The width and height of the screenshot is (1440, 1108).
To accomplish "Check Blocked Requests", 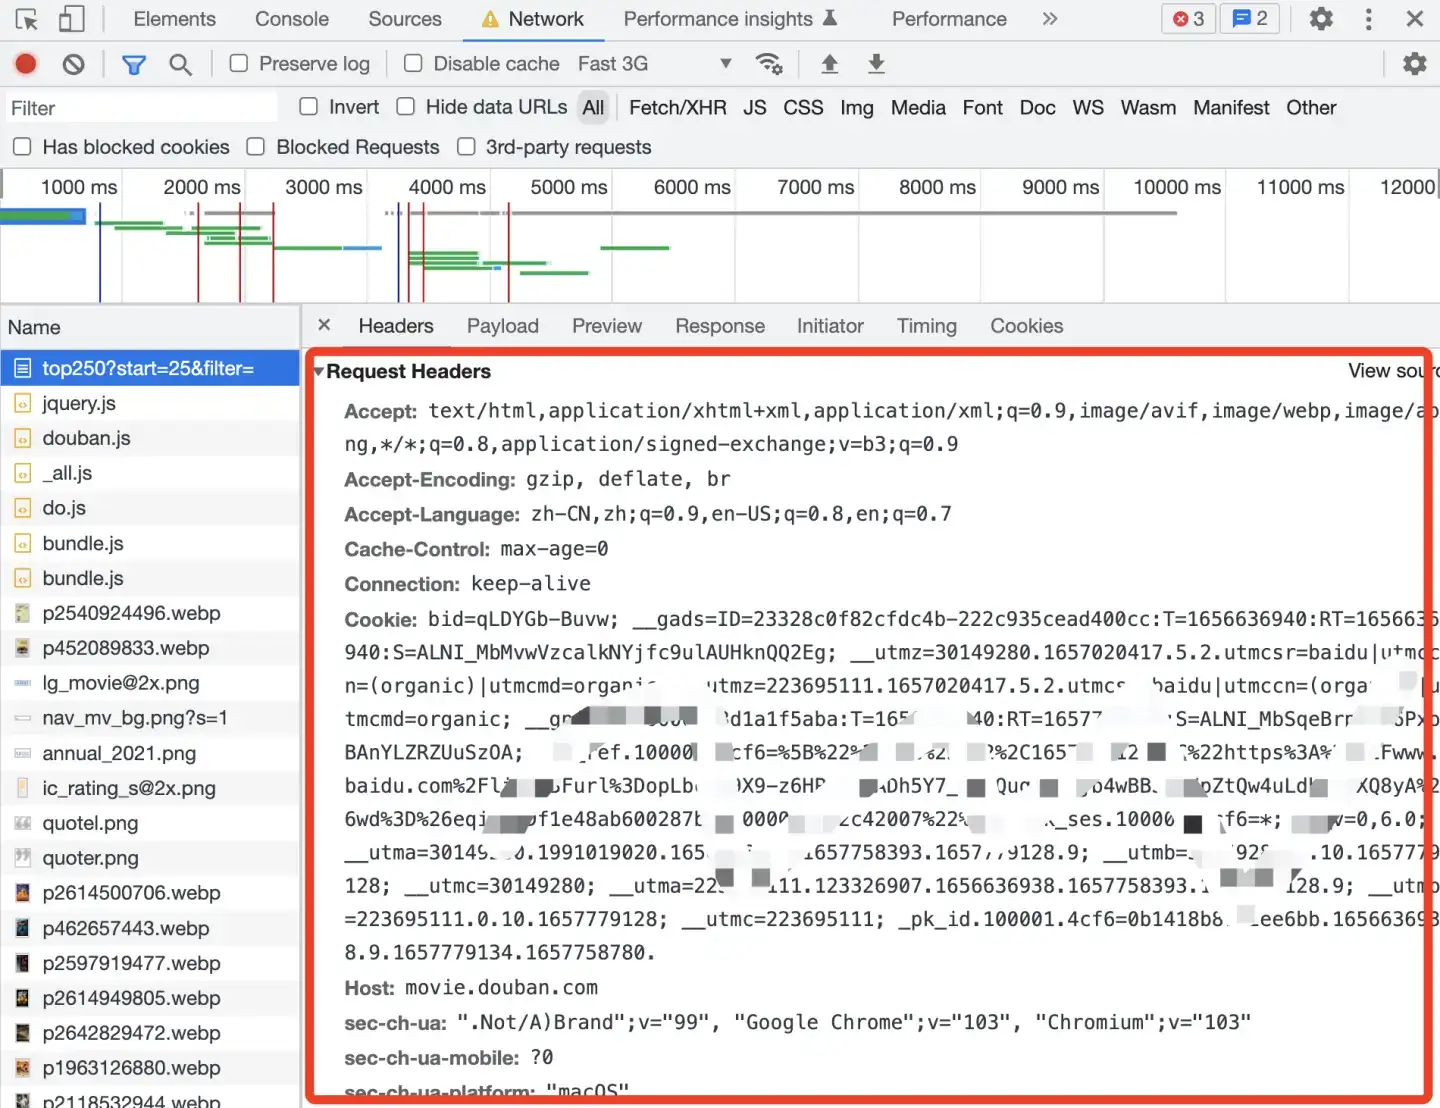I will (x=256, y=147).
